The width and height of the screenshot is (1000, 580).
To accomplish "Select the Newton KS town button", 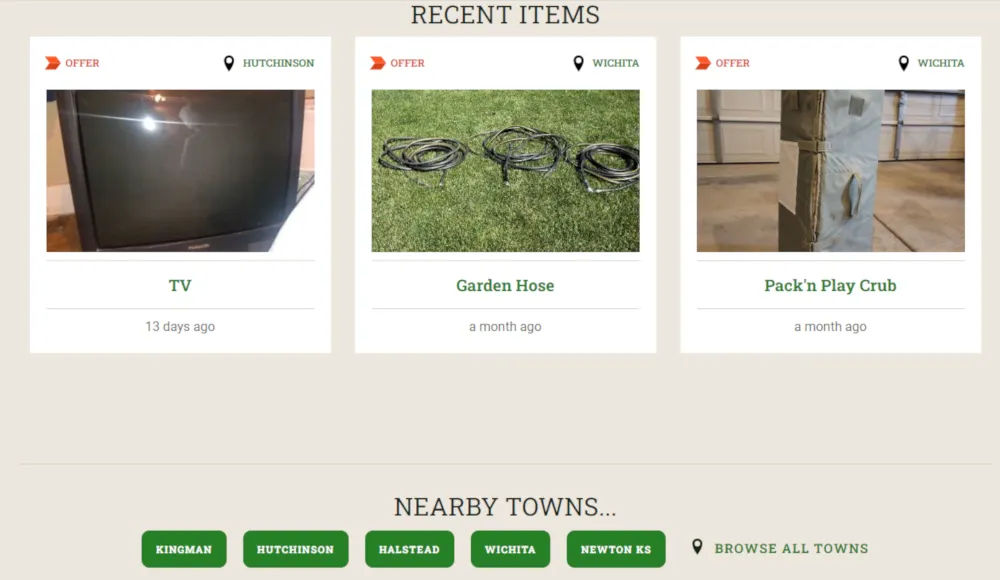I will click(616, 549).
